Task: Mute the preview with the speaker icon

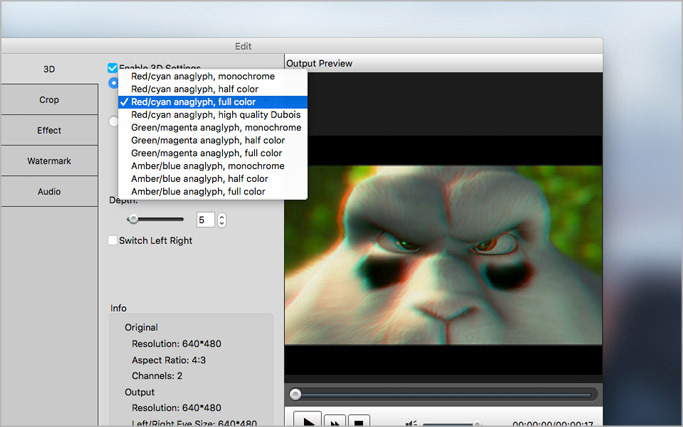Action: [411, 423]
